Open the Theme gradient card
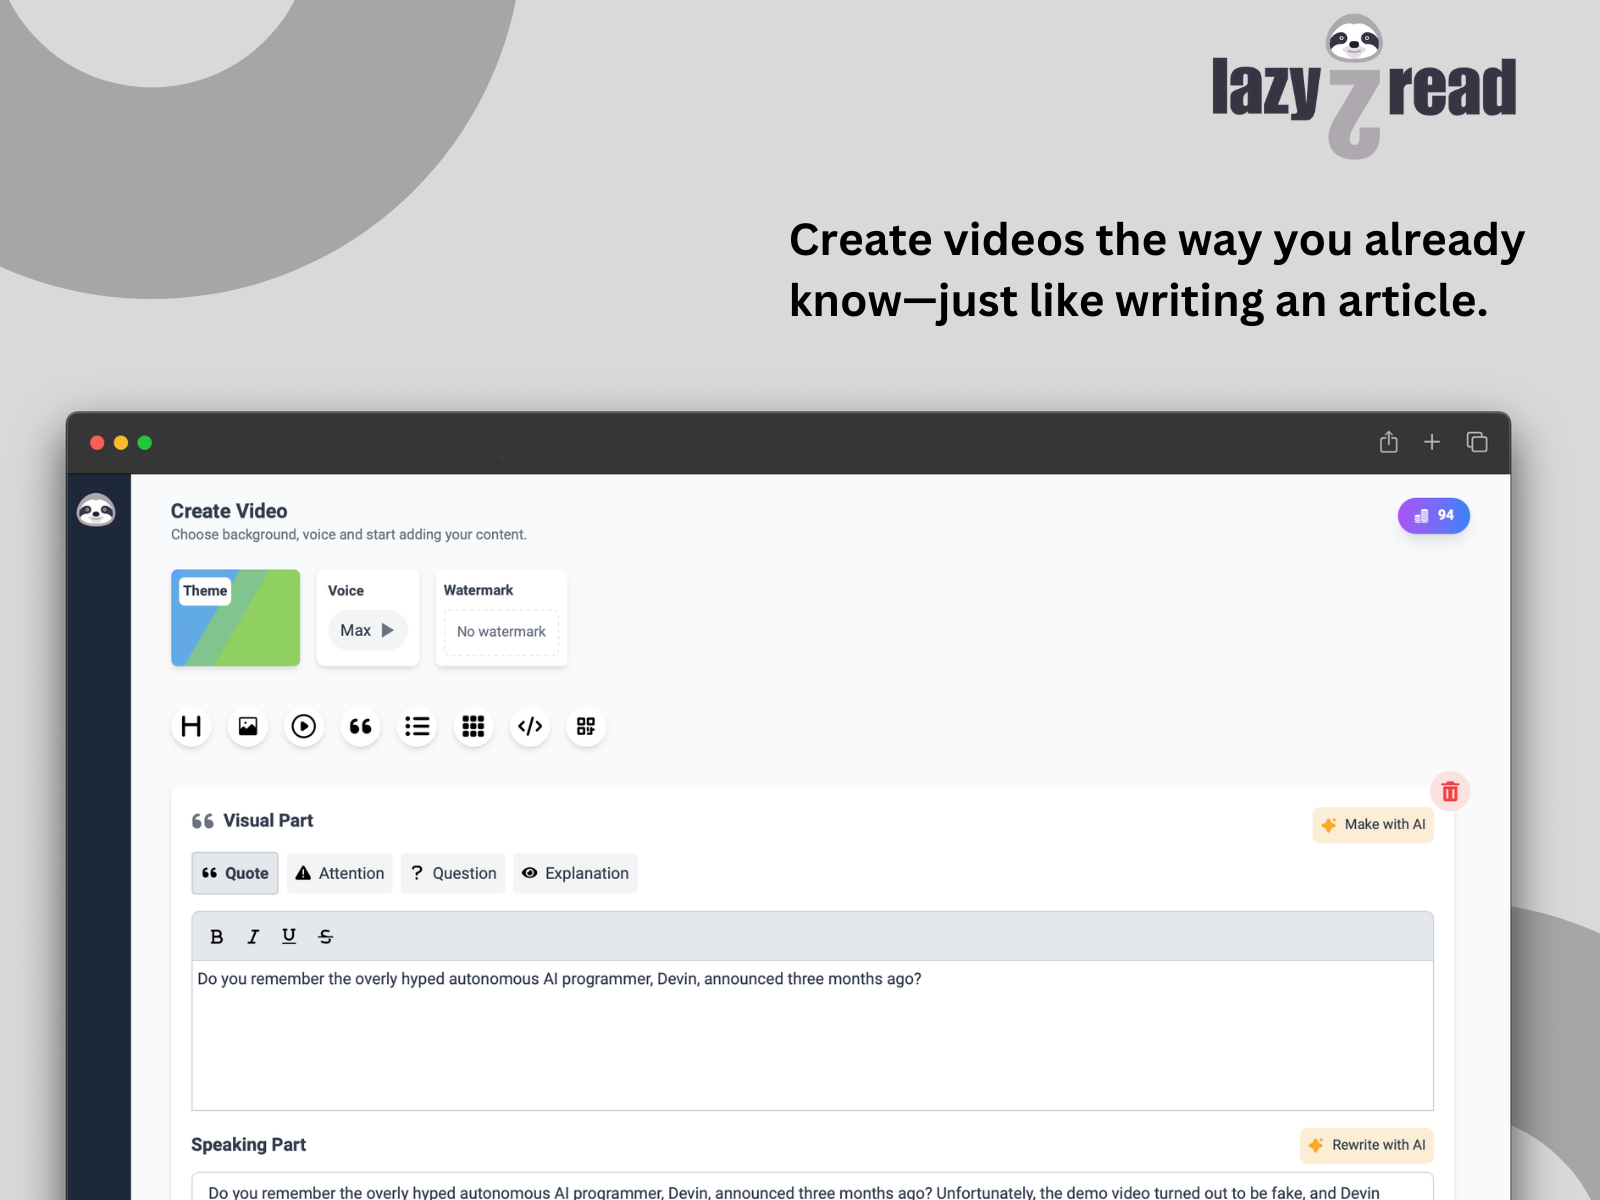 236,618
